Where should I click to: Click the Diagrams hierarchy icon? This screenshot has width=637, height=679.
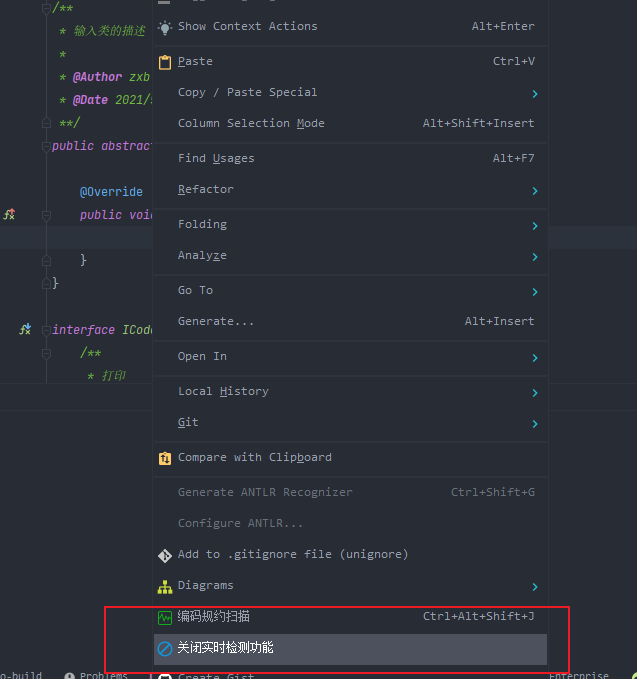(165, 587)
